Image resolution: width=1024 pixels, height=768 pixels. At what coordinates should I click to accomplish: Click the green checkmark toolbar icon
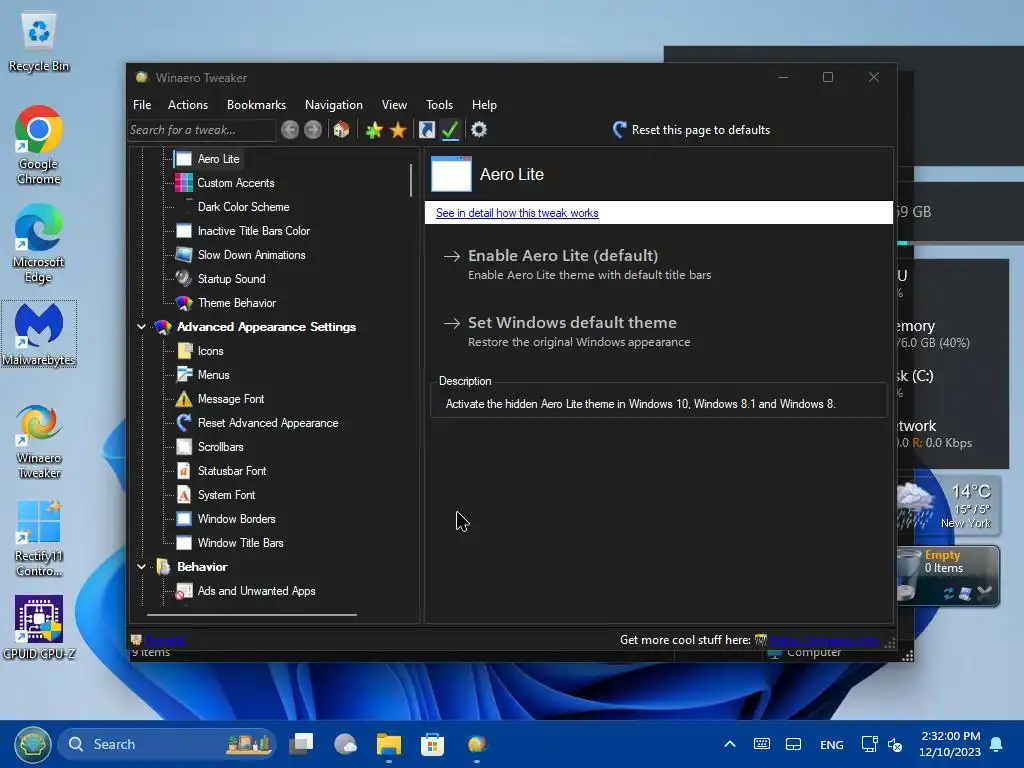coord(450,130)
